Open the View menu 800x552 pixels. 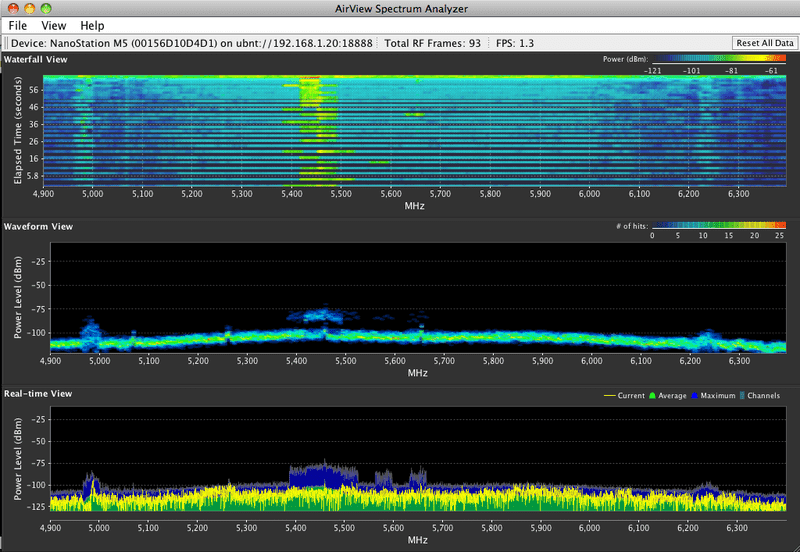pos(53,25)
